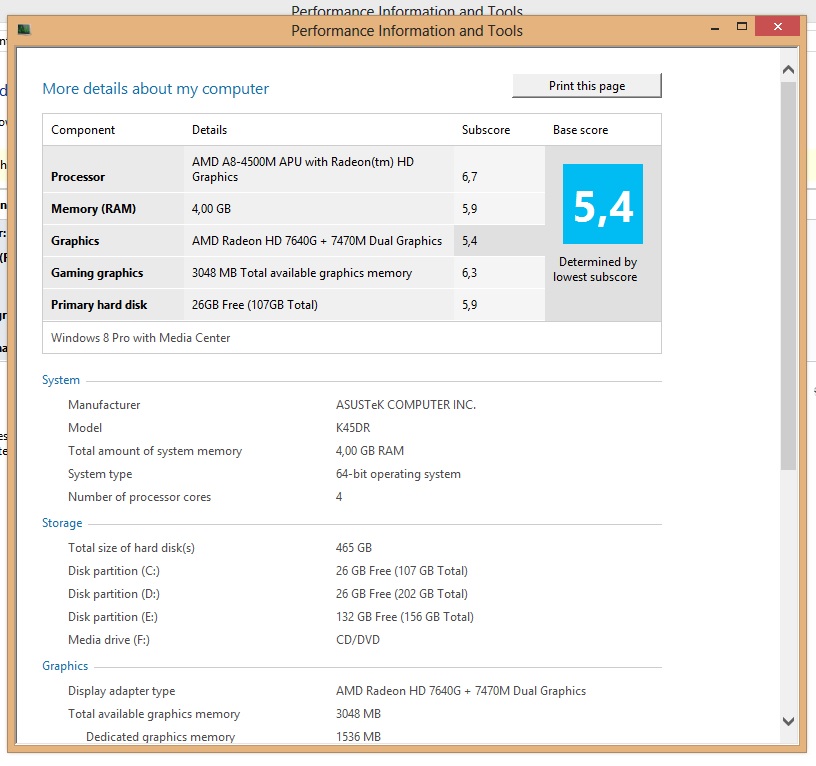Viewport: 816px width, 766px height.
Task: Click the Gaming graphics row label
Action: 97,273
